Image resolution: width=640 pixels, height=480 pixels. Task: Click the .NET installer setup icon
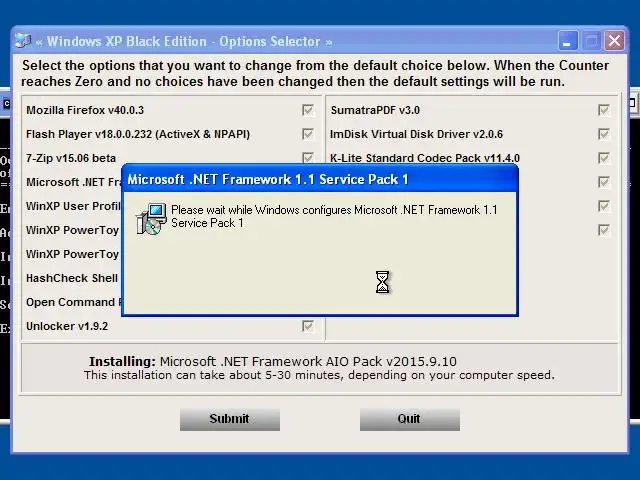point(151,219)
